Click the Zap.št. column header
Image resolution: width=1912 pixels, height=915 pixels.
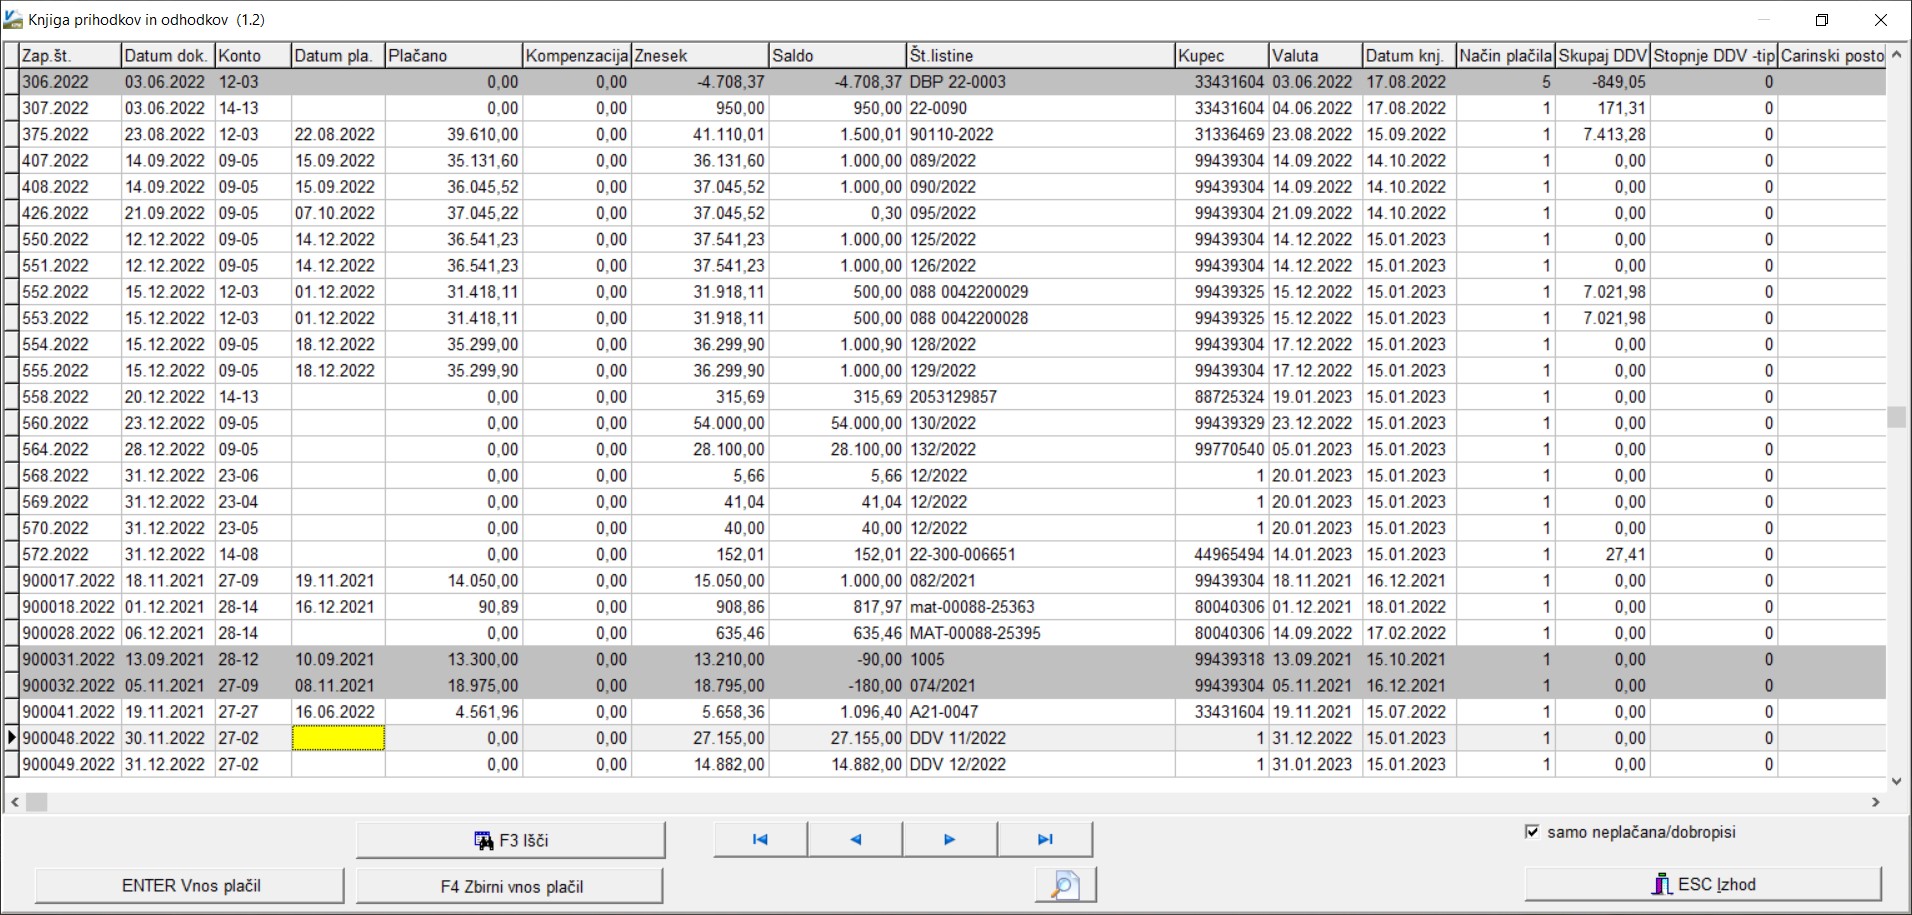(x=69, y=56)
